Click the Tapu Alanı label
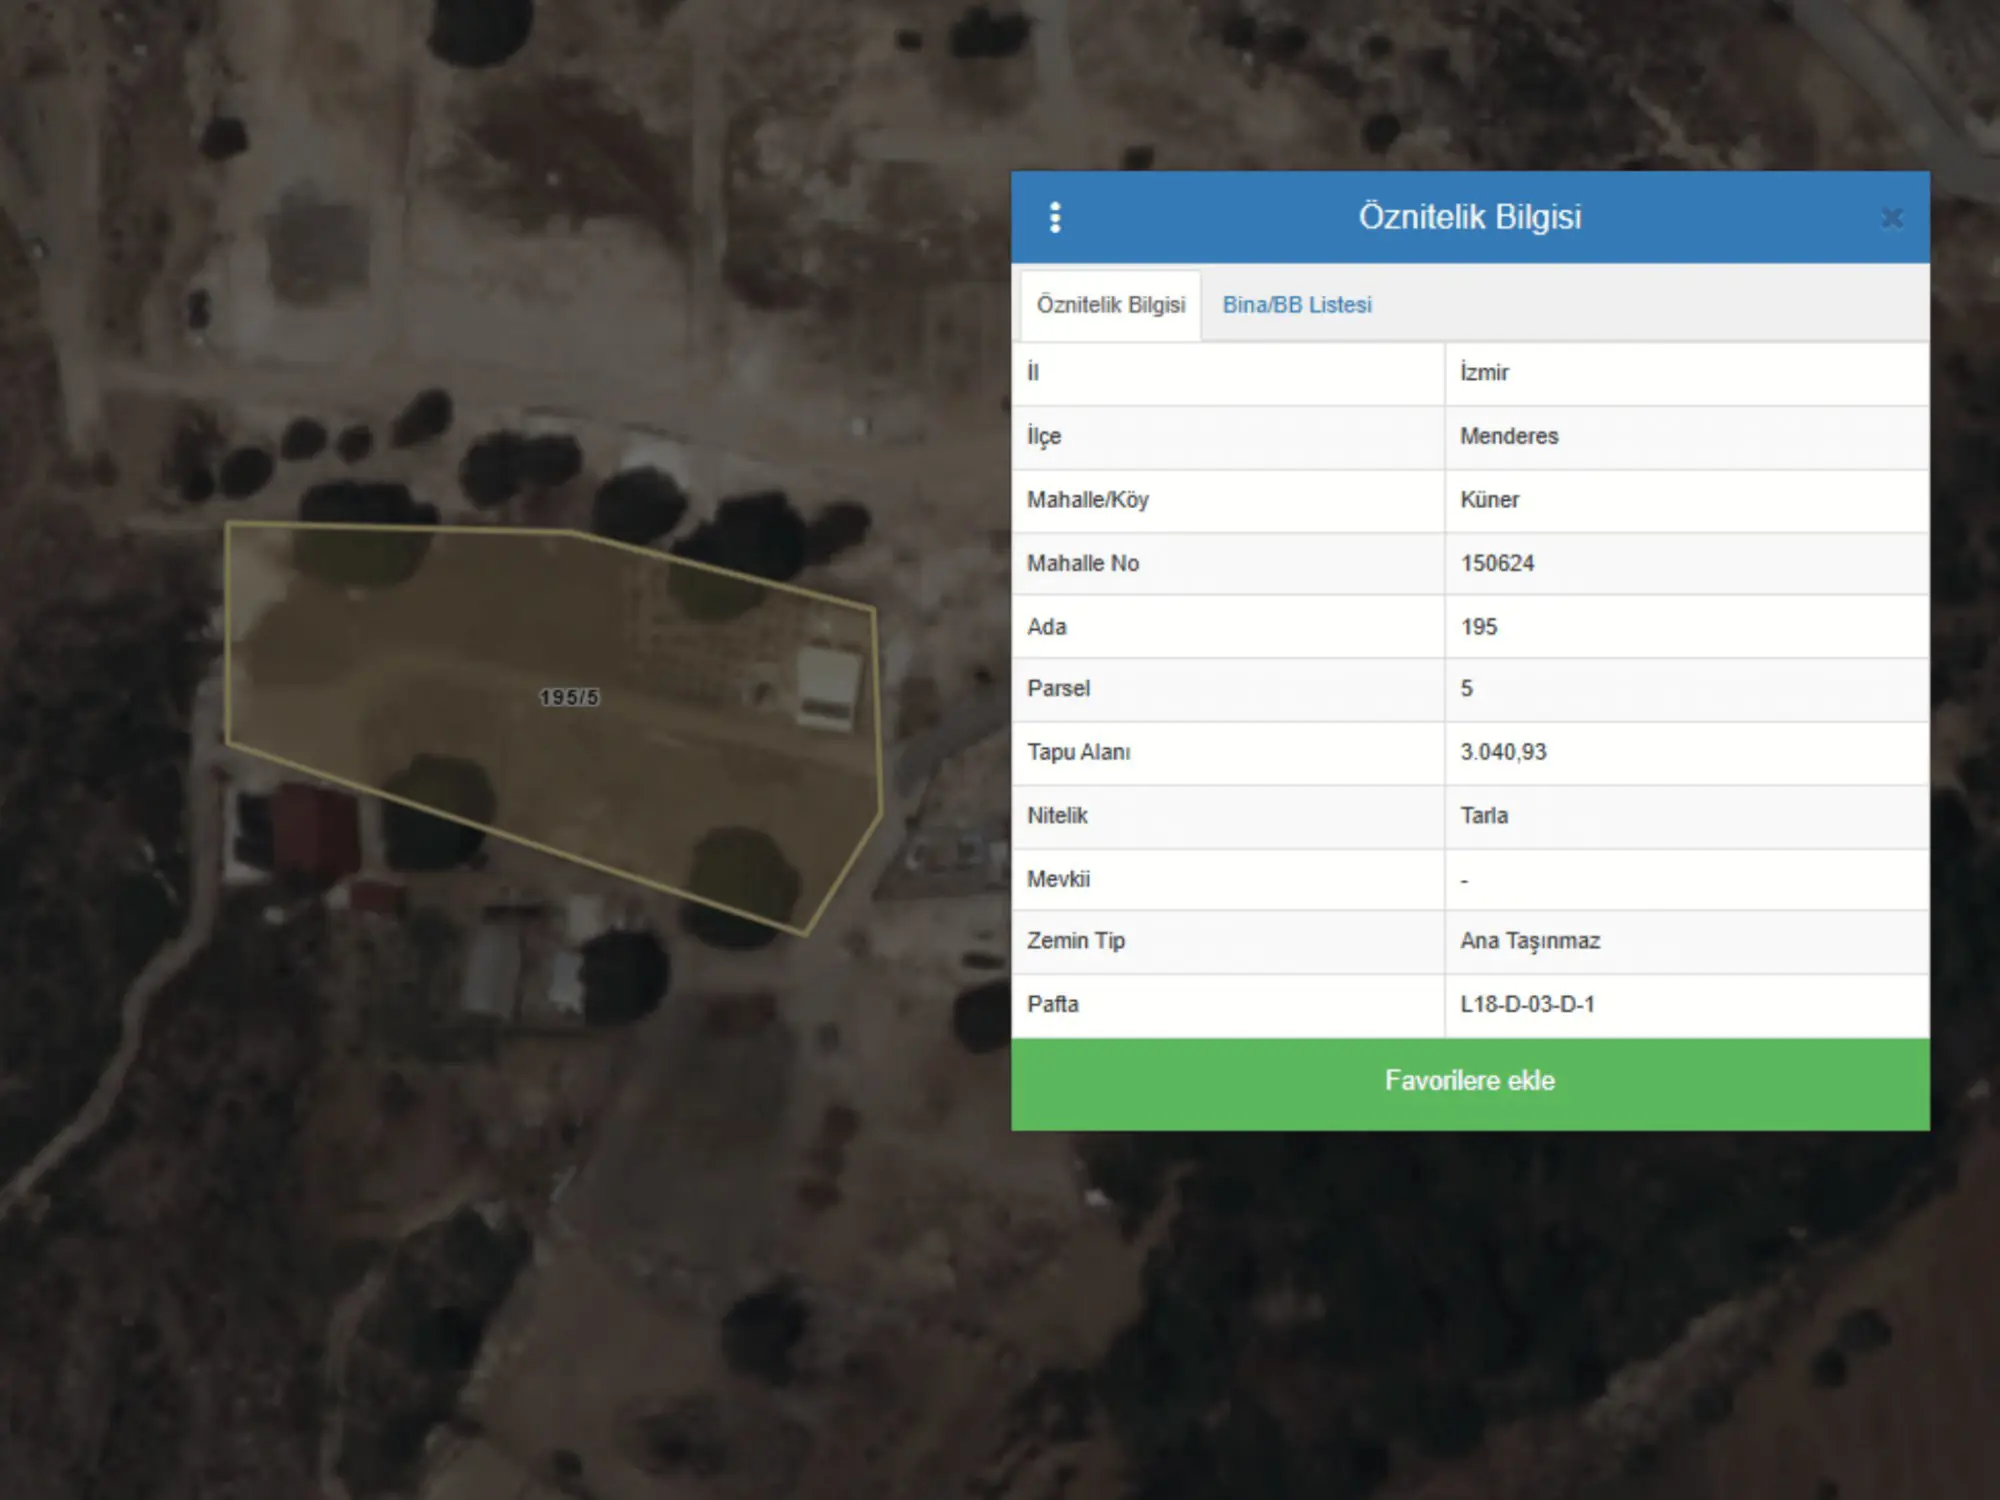2000x1500 pixels. (1078, 752)
